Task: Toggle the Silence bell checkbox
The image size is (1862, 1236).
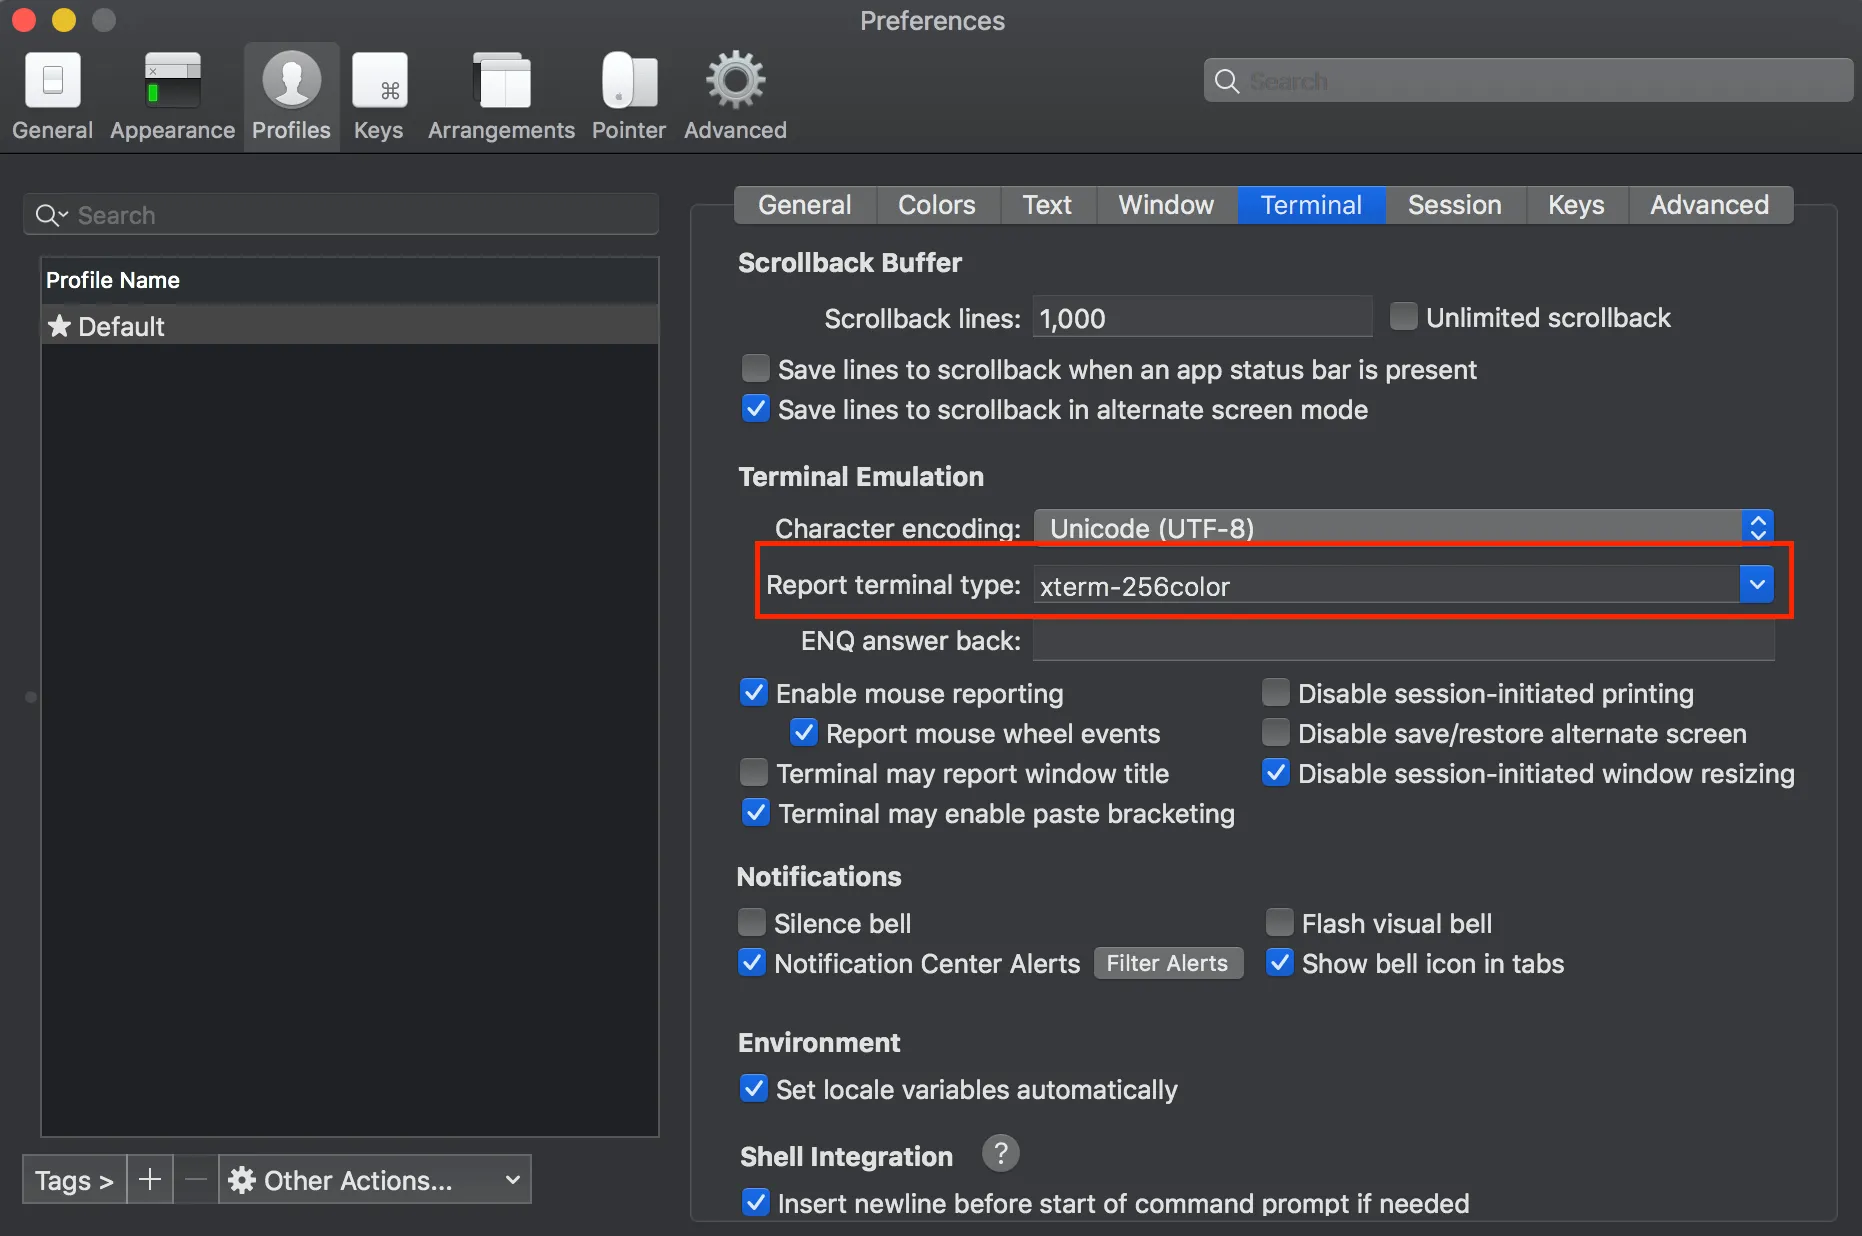Action: pos(752,922)
